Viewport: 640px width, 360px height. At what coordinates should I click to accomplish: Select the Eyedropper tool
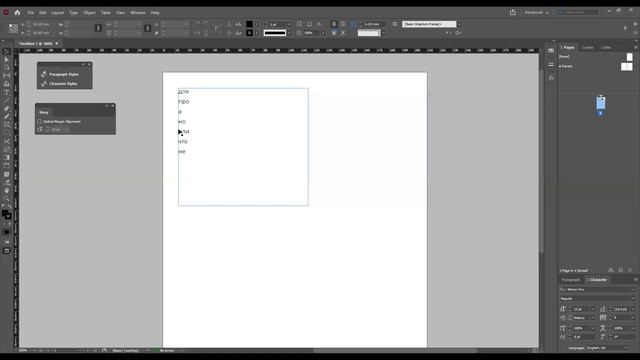(7, 182)
